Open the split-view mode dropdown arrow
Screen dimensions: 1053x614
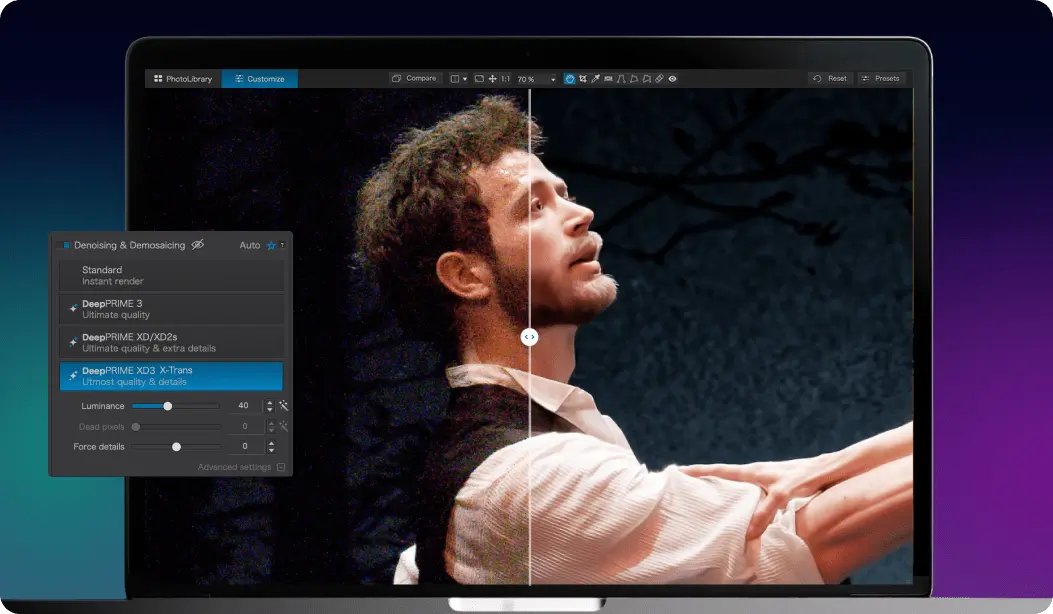click(464, 78)
